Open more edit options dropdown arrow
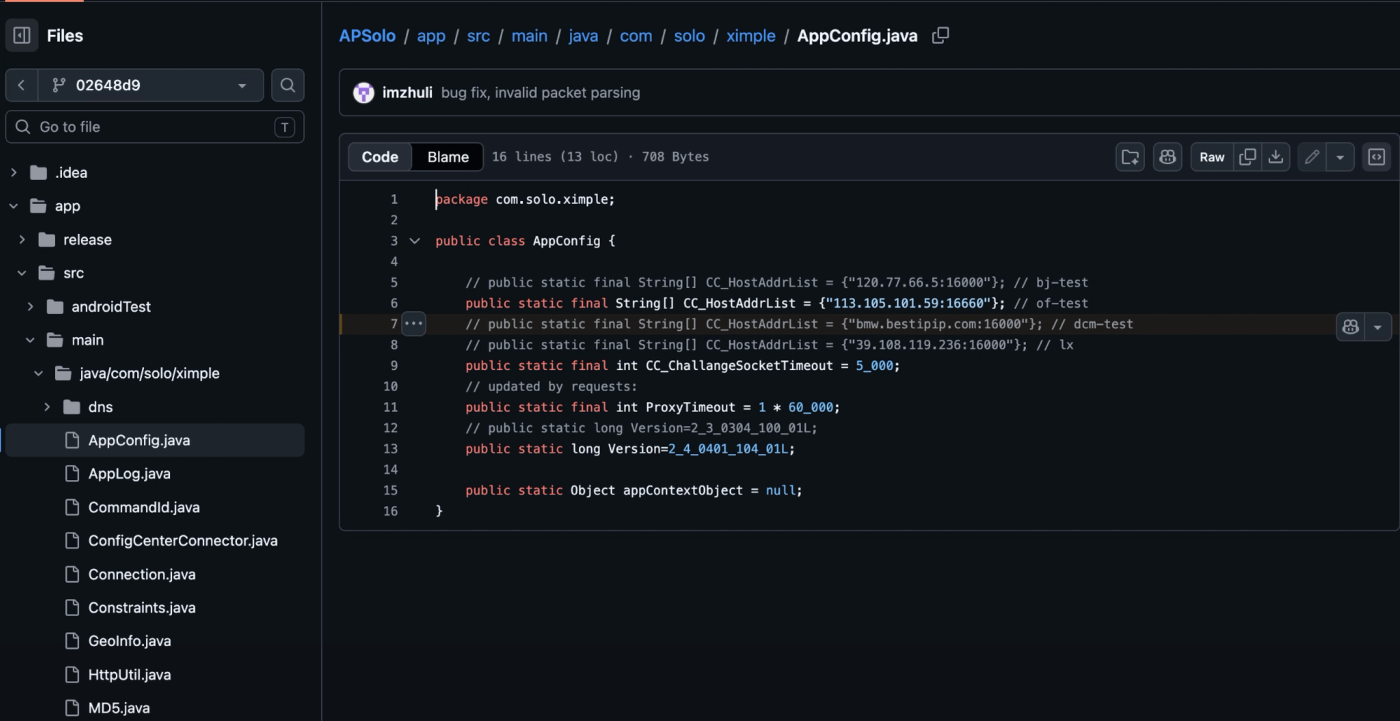Image resolution: width=1400 pixels, height=721 pixels. [x=1340, y=157]
